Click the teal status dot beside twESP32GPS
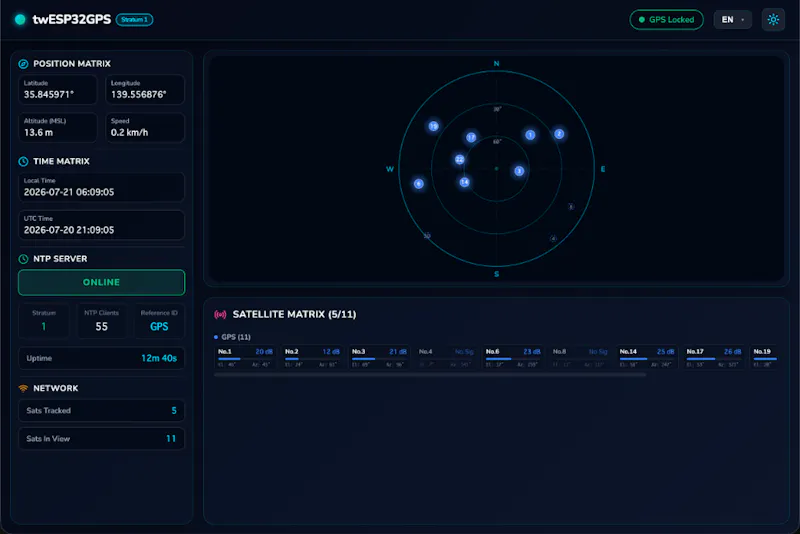 coord(20,19)
